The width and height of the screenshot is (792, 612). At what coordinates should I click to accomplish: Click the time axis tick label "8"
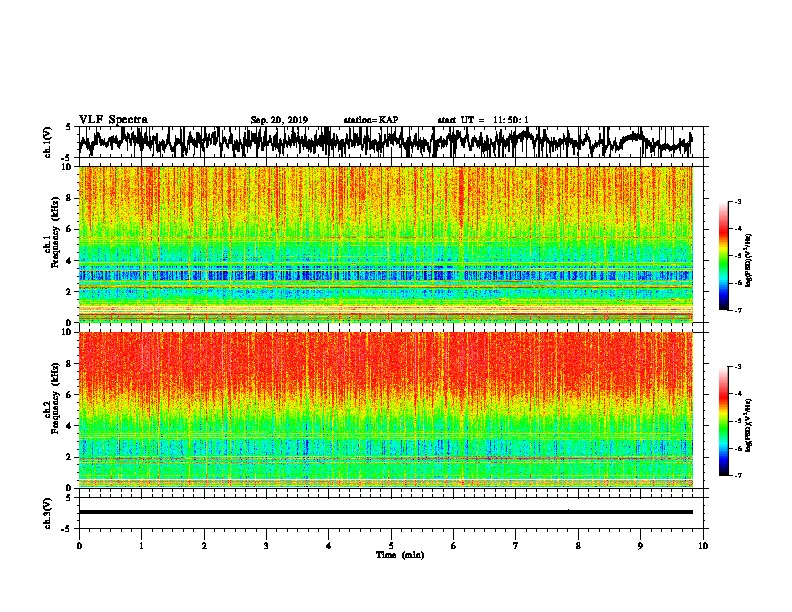point(578,546)
